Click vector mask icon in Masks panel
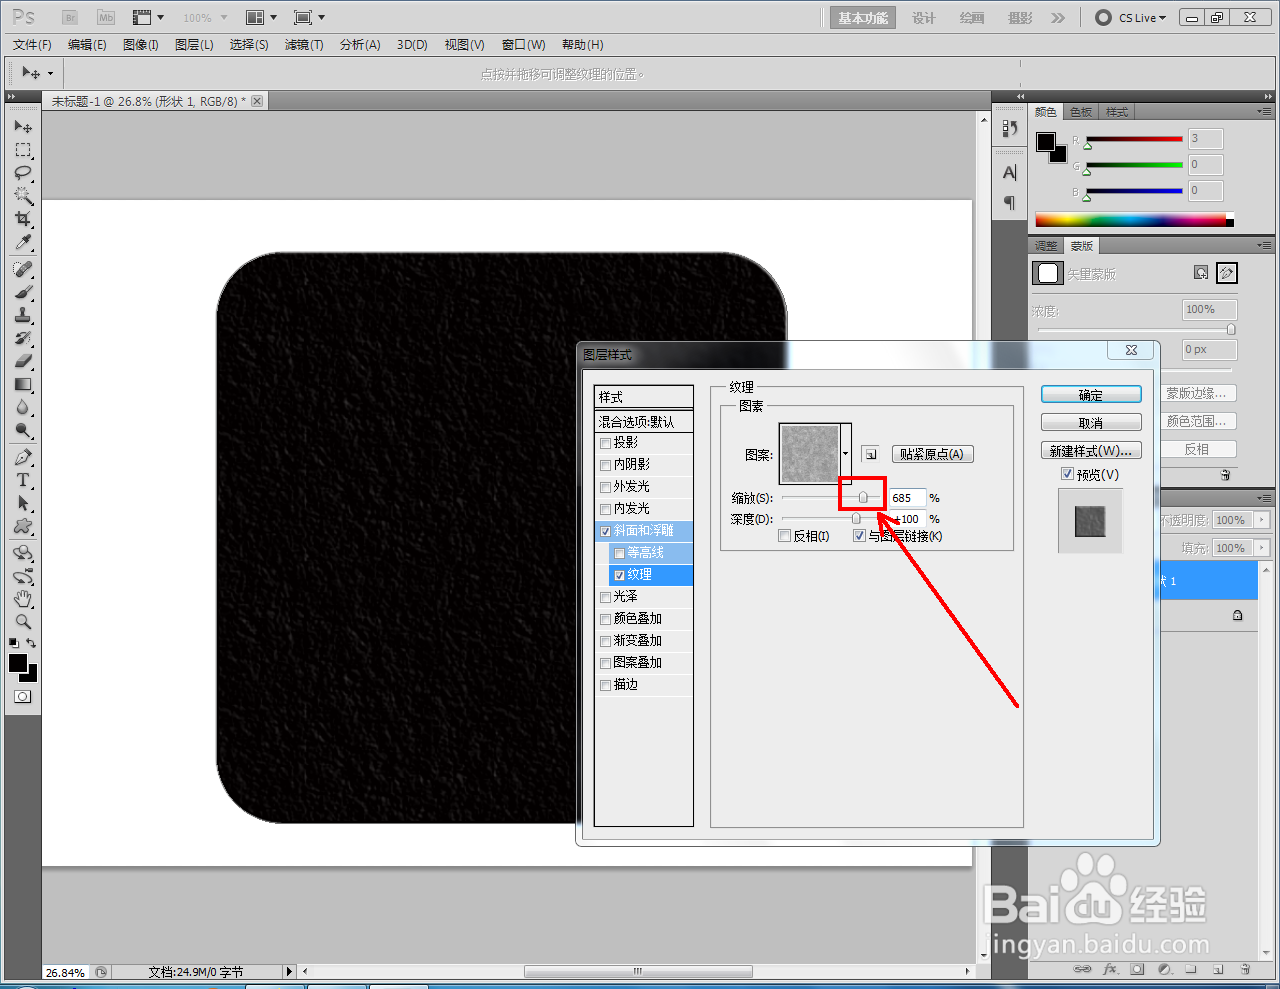This screenshot has width=1280, height=989. pos(1227,272)
